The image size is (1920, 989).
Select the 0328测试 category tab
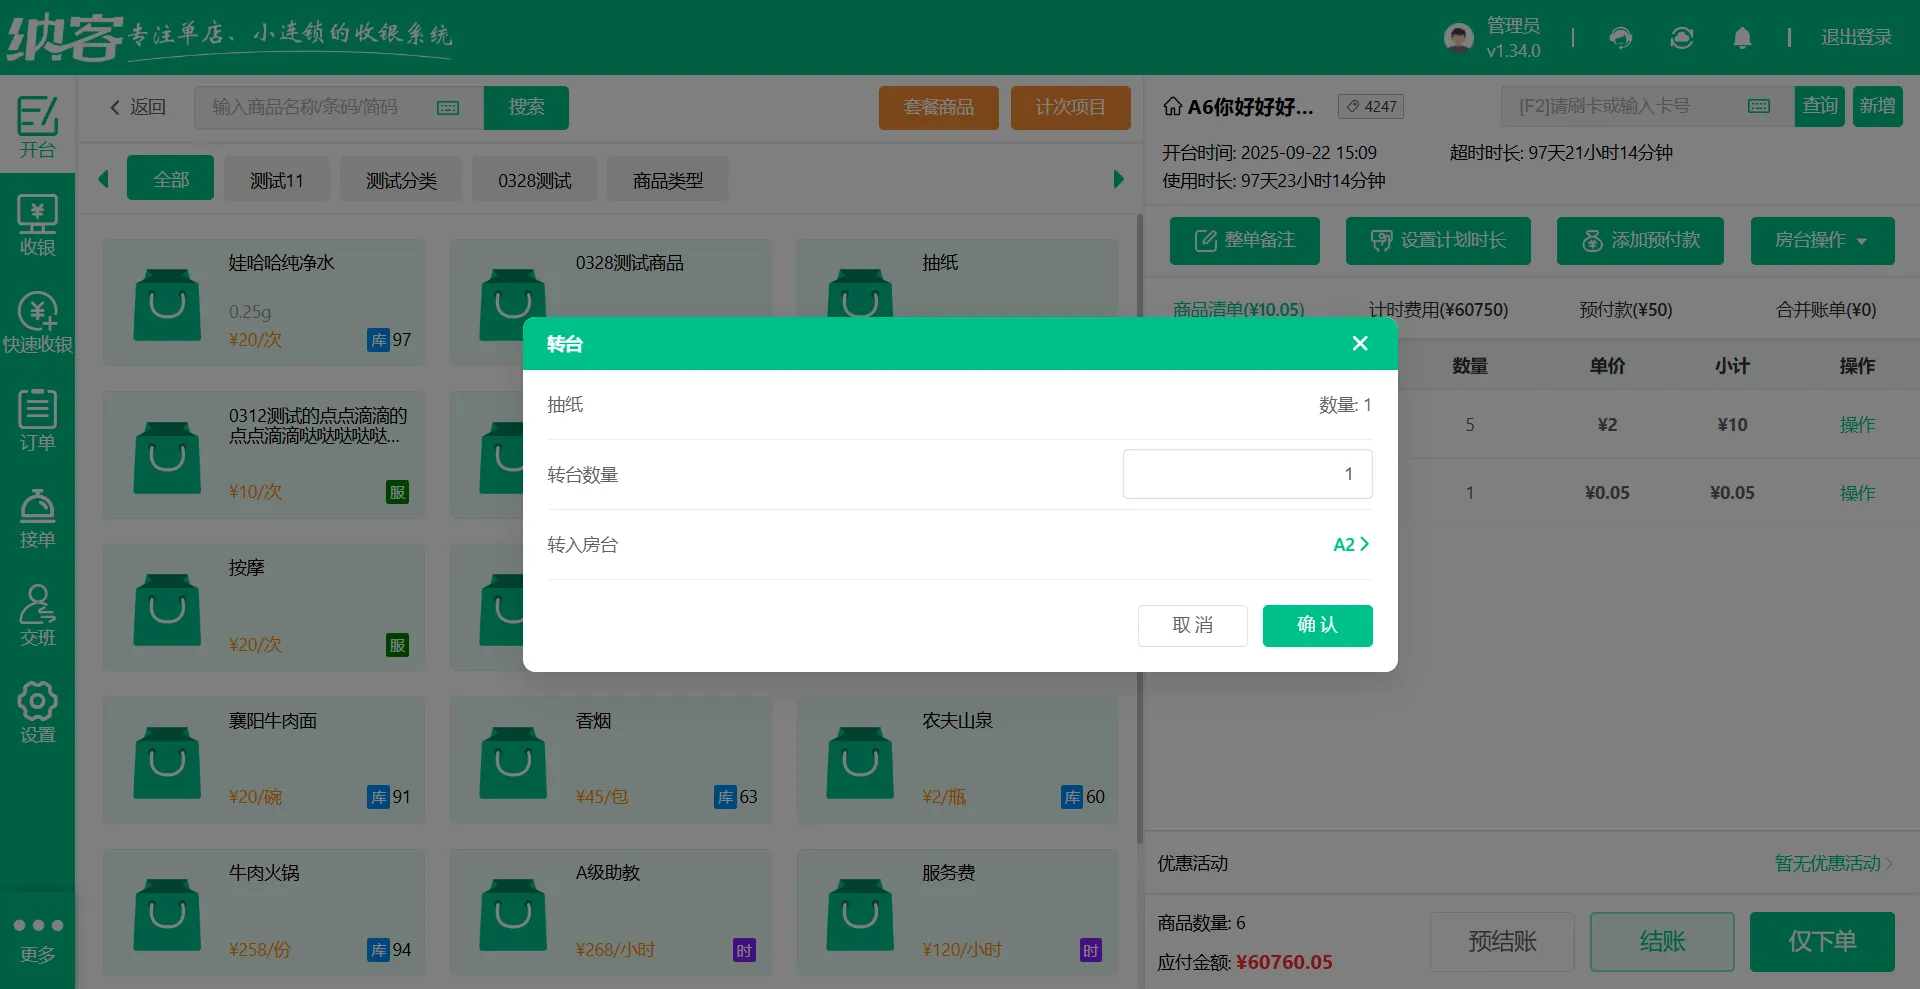tap(533, 179)
